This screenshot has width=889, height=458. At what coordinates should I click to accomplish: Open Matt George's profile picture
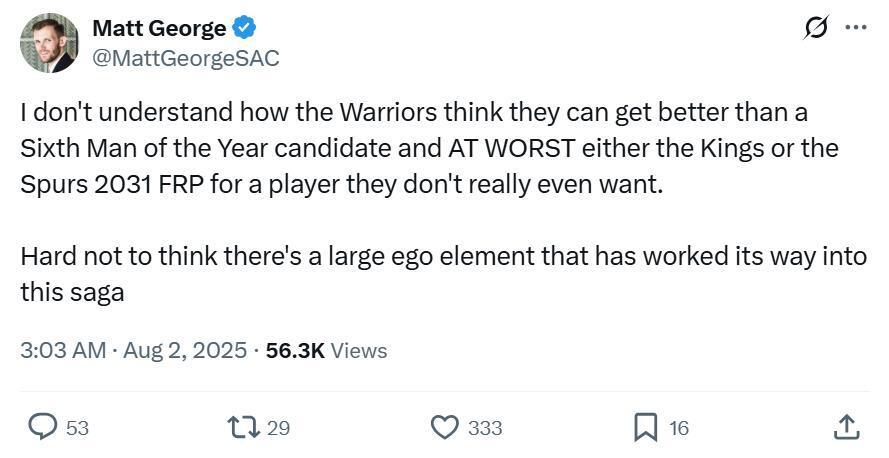pyautogui.click(x=49, y=43)
